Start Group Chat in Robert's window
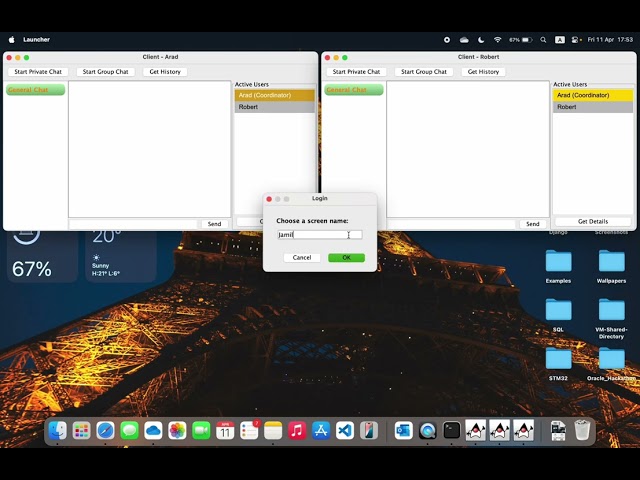The image size is (640, 480). 424,72
